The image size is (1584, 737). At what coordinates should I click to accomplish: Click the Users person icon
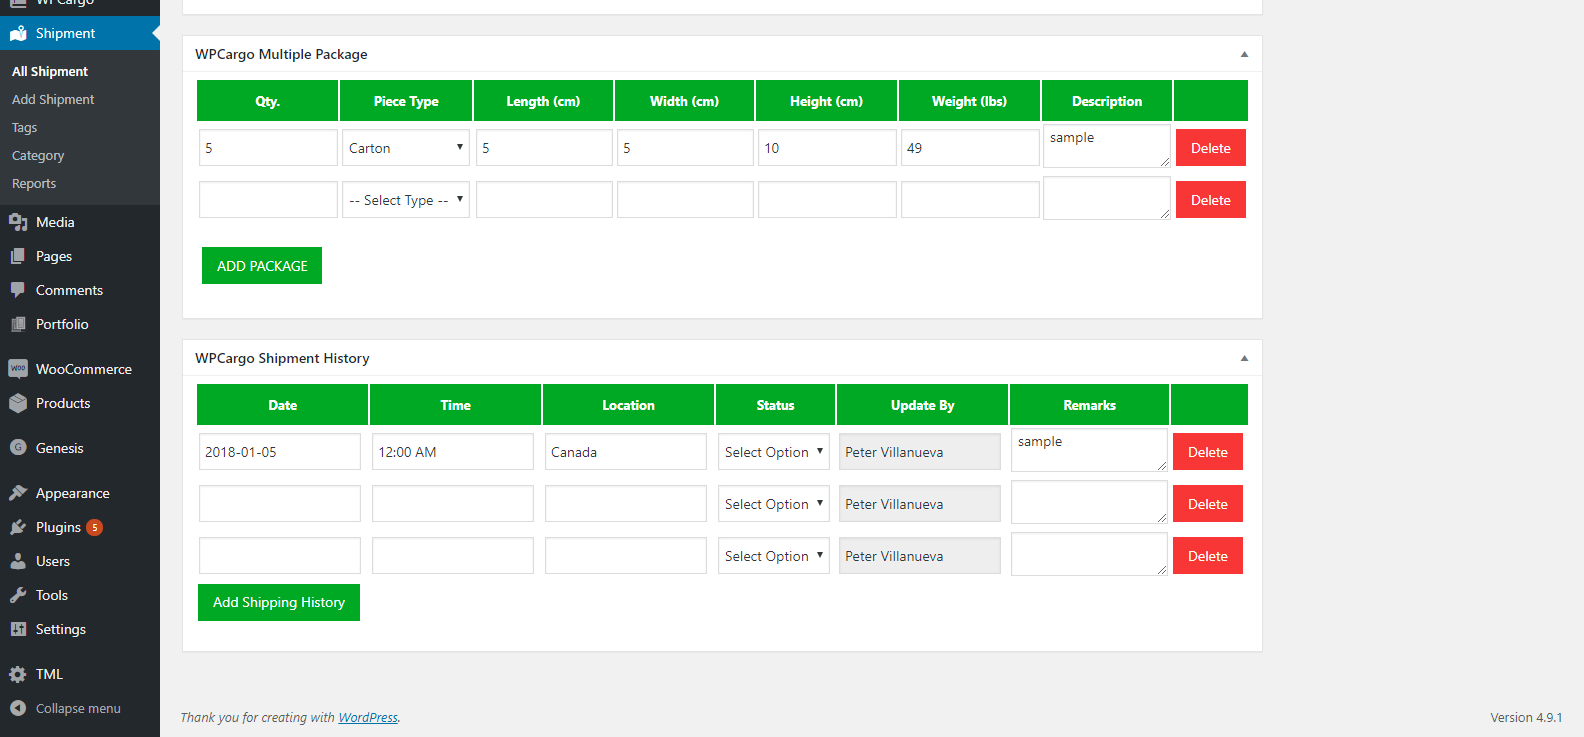(18, 561)
